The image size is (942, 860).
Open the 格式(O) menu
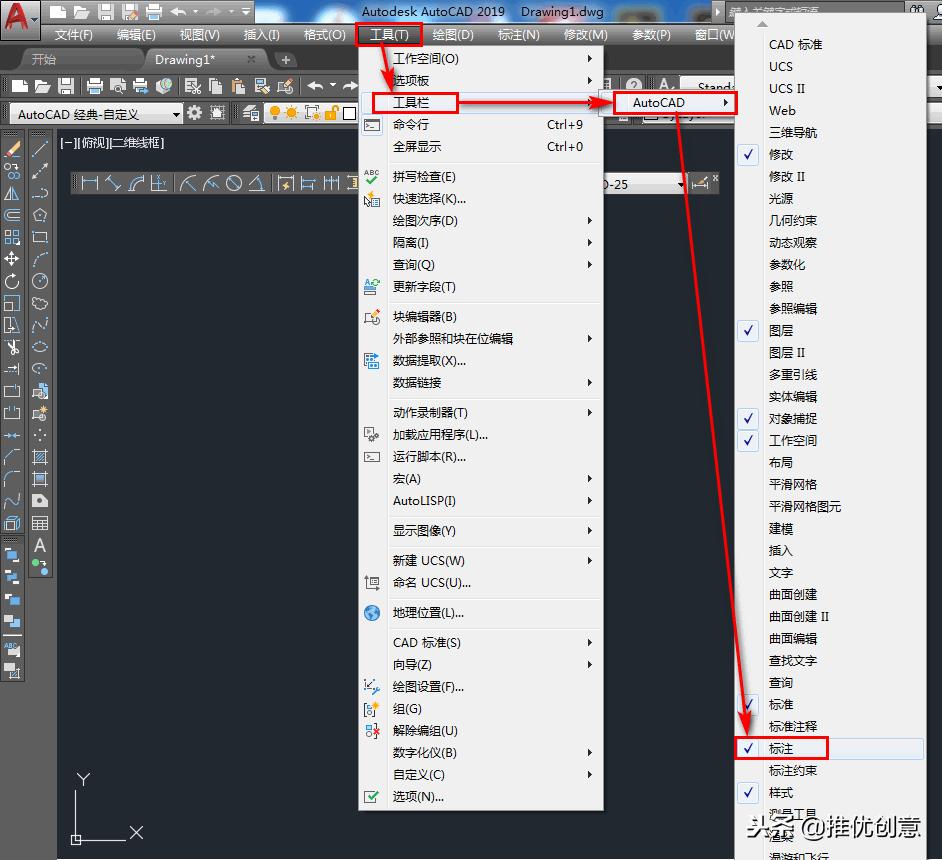pyautogui.click(x=325, y=33)
